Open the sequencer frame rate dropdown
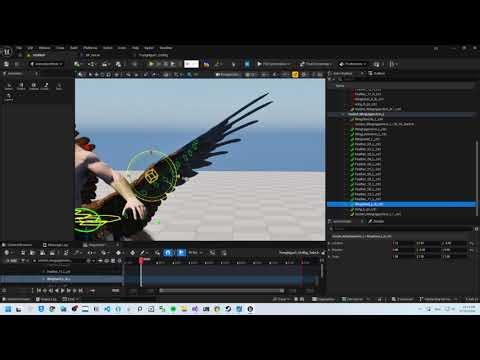The image size is (480, 360). [196, 253]
